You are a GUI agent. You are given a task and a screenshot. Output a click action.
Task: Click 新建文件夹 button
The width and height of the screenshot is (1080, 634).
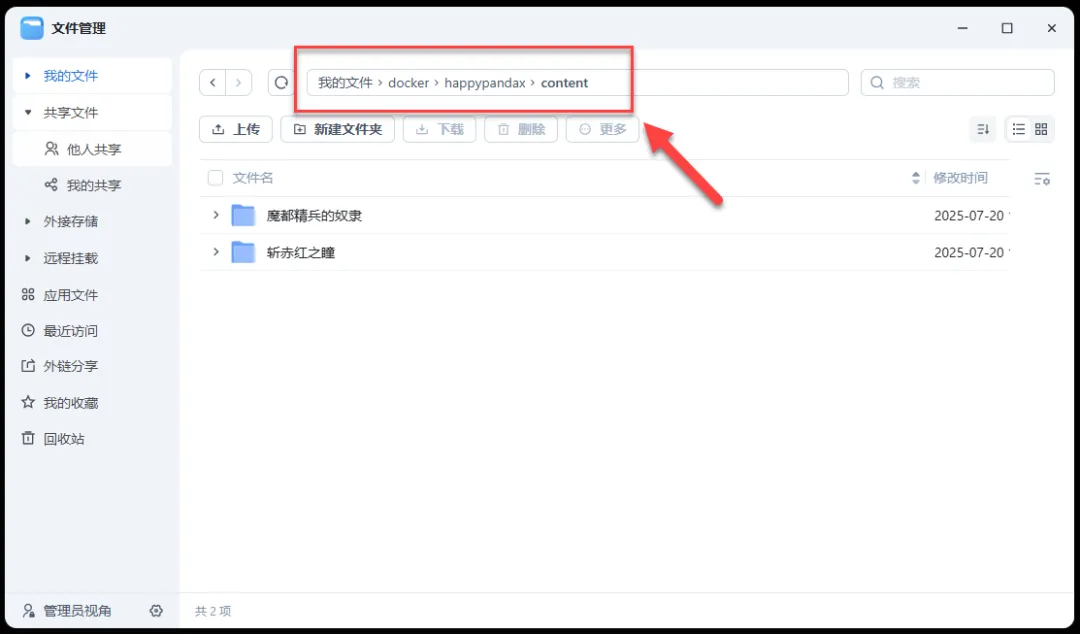338,129
